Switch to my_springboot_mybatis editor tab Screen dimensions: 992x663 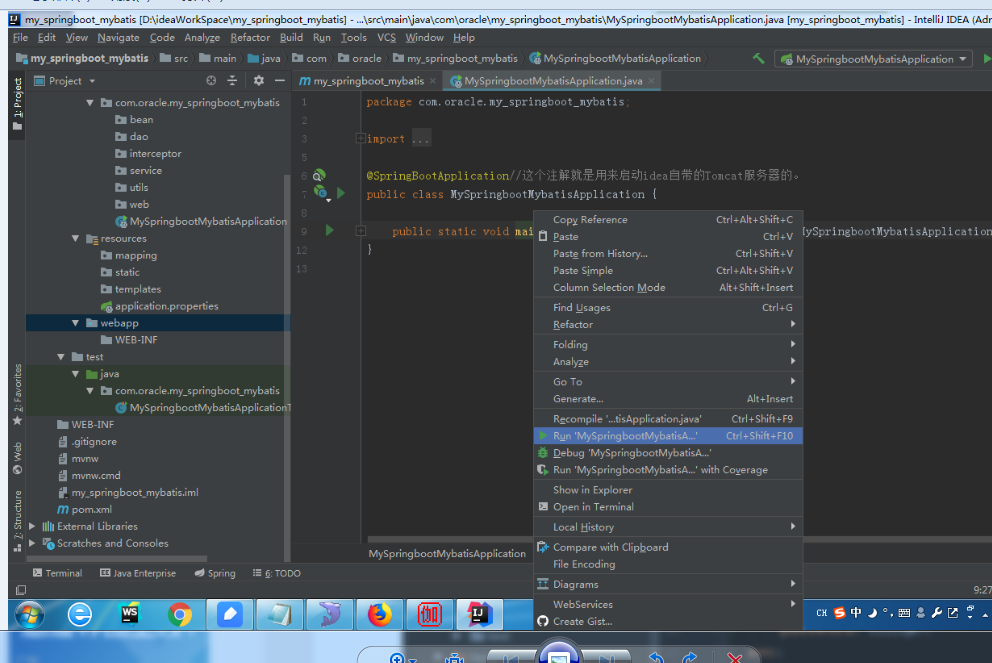tap(367, 81)
